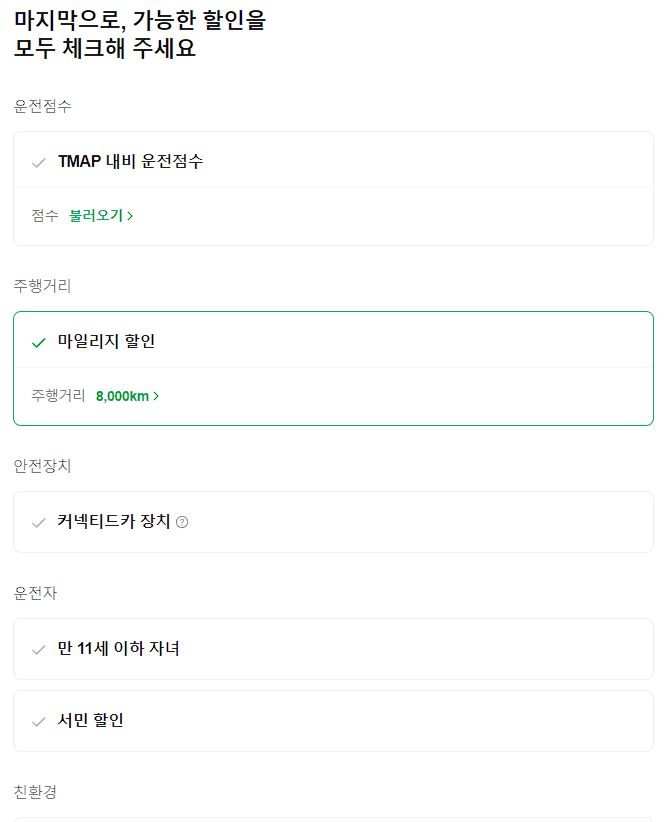This screenshot has height=822, width=666.
Task: Select the checkmark beside 만 11세 이하 자녀
Action: (40, 649)
